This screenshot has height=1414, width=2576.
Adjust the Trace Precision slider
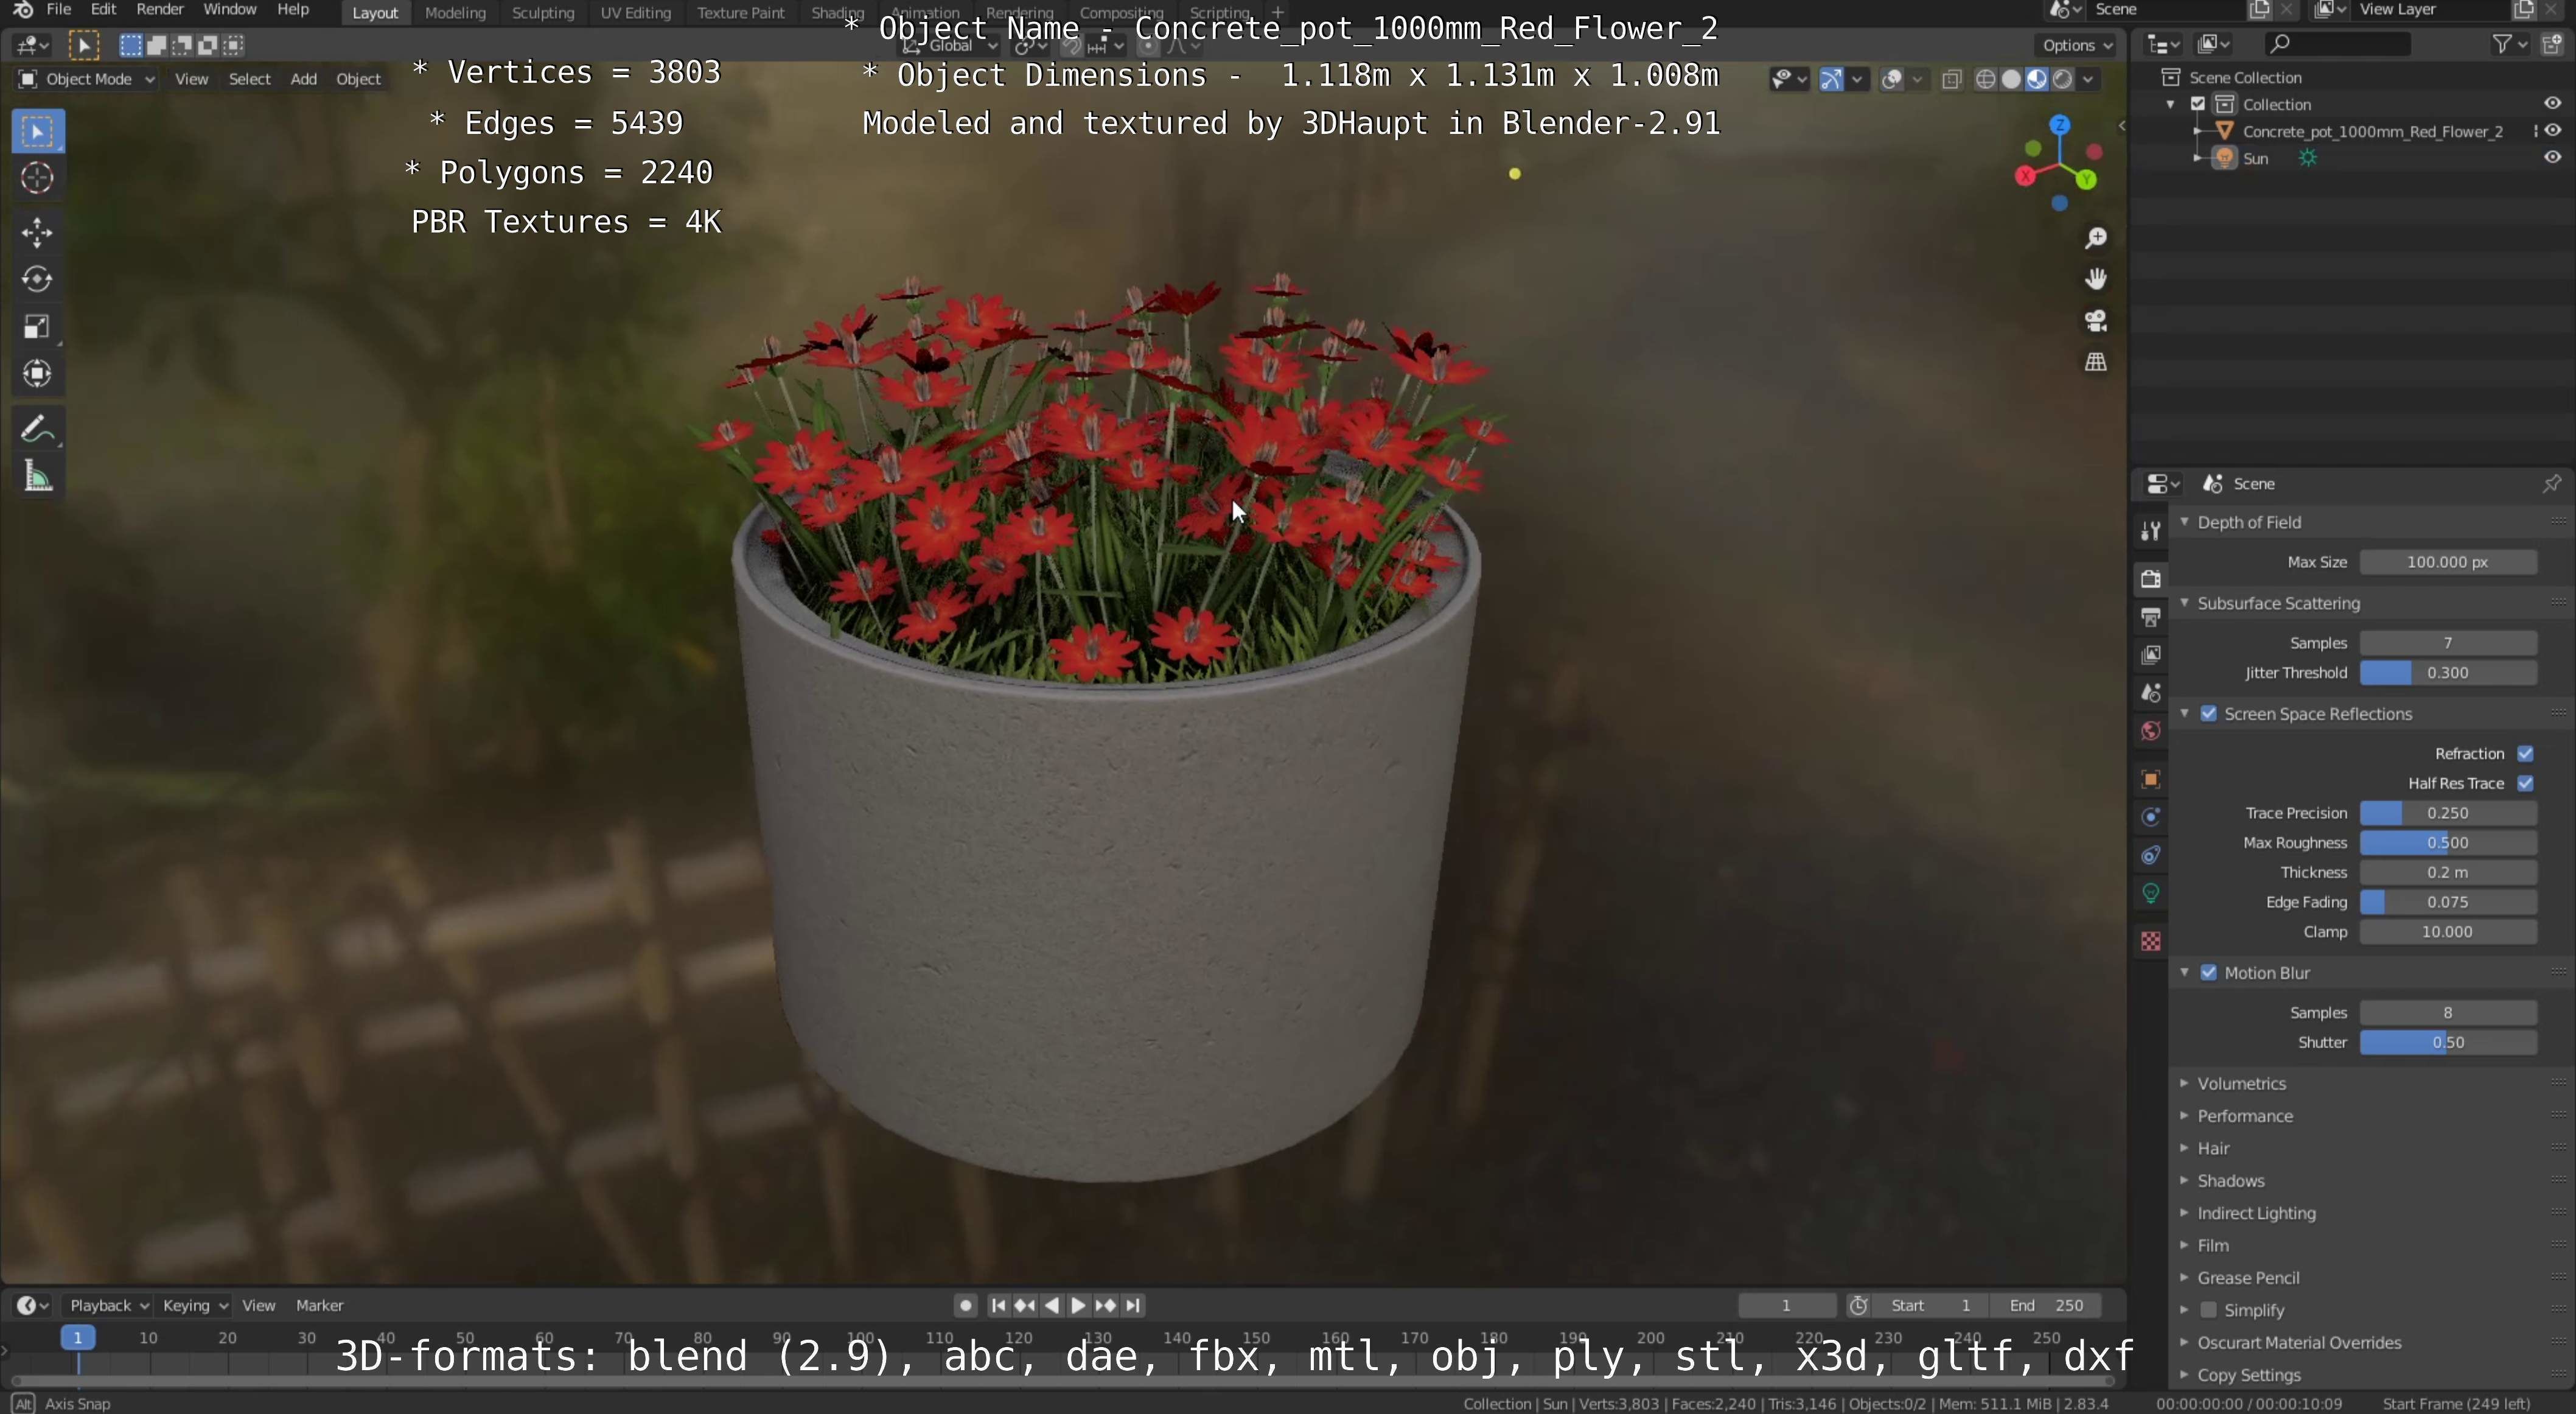pyautogui.click(x=2448, y=814)
